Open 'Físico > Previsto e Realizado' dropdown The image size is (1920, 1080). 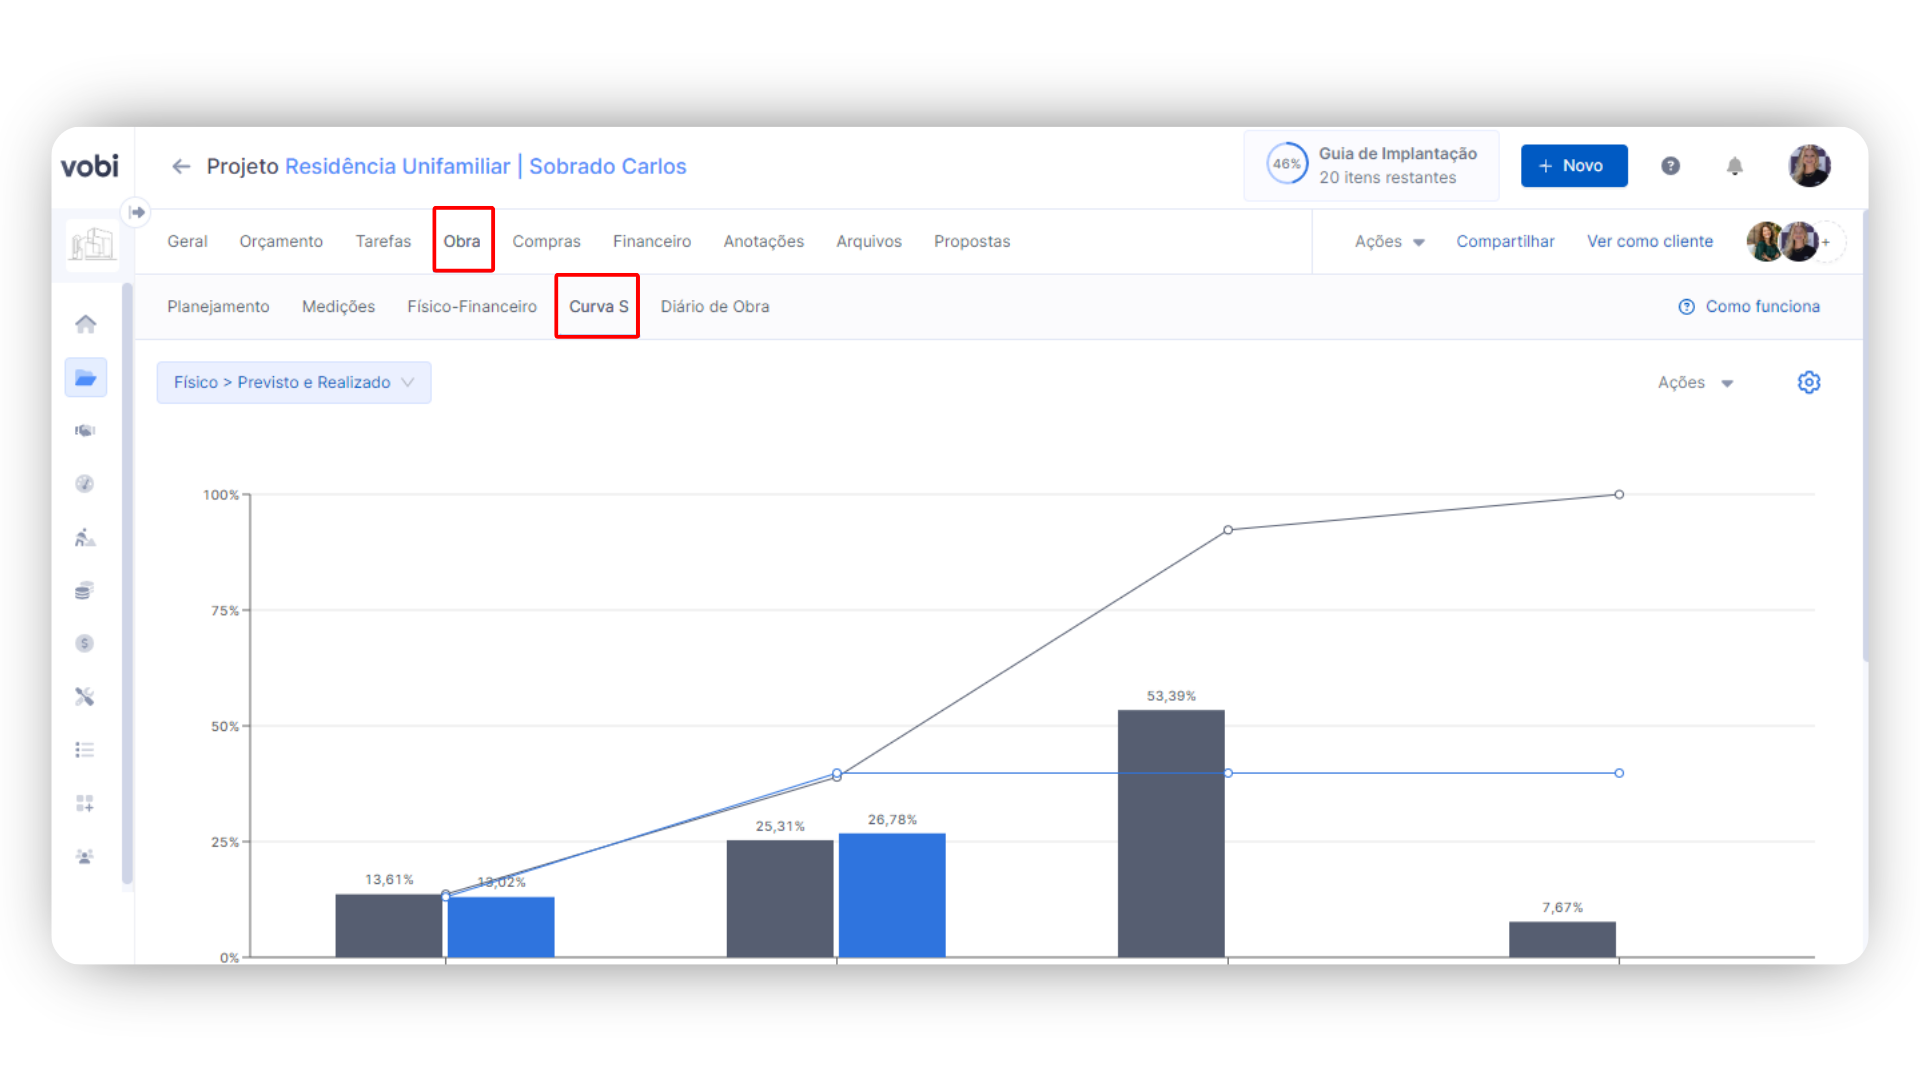coord(293,382)
